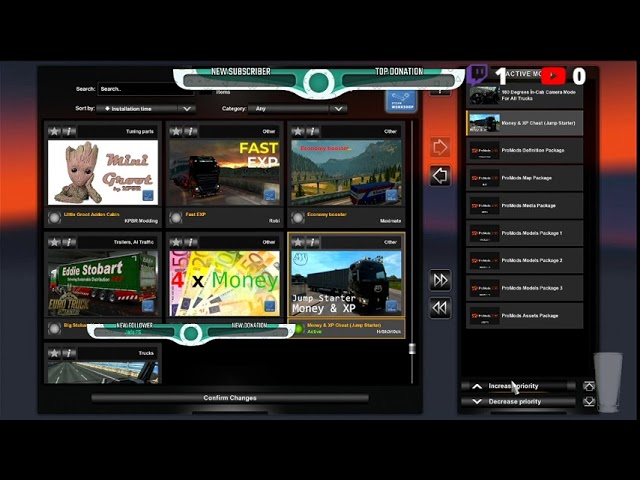
Task: Activate all mods with double right arrows
Action: [x=440, y=280]
